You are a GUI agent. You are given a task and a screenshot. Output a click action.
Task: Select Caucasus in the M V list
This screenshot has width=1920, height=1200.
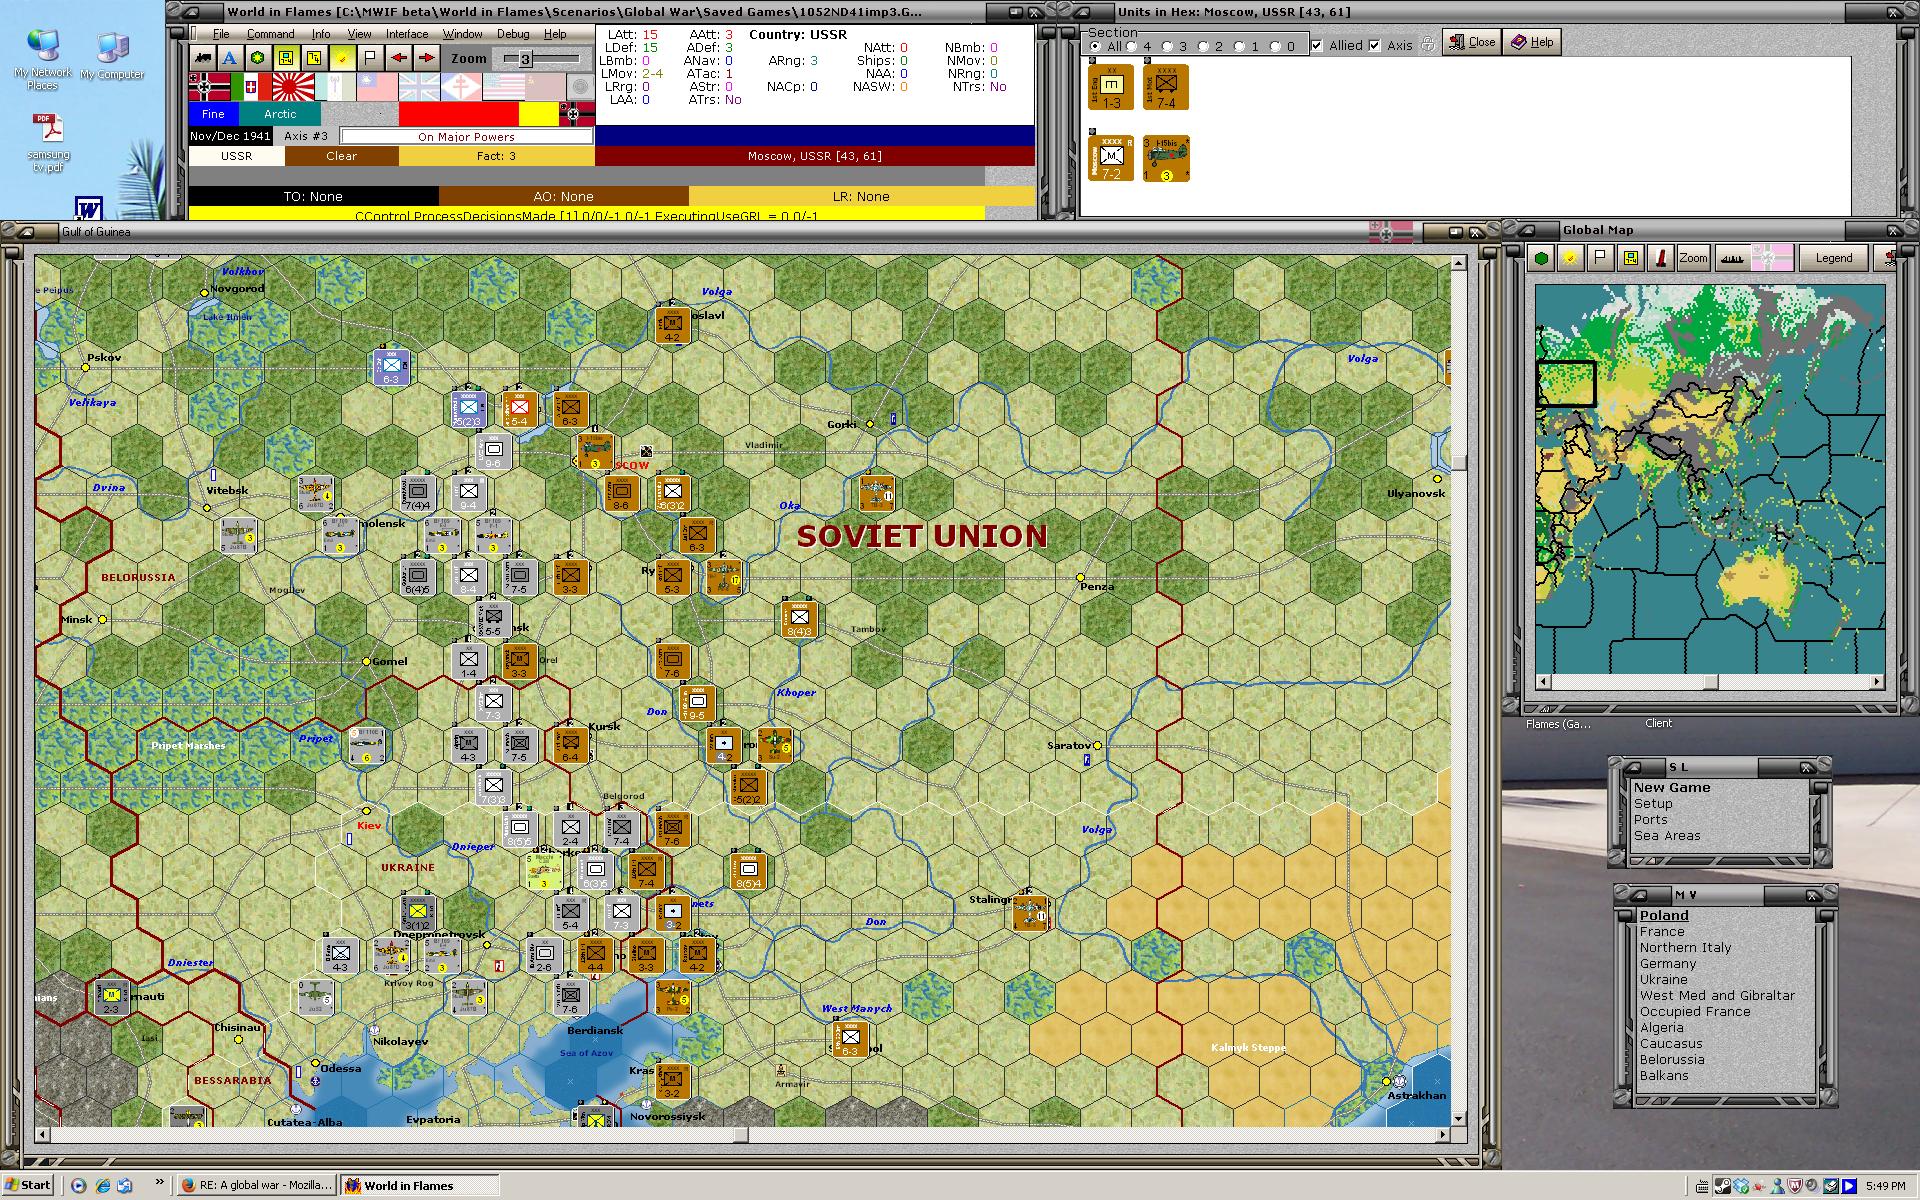[1670, 1044]
